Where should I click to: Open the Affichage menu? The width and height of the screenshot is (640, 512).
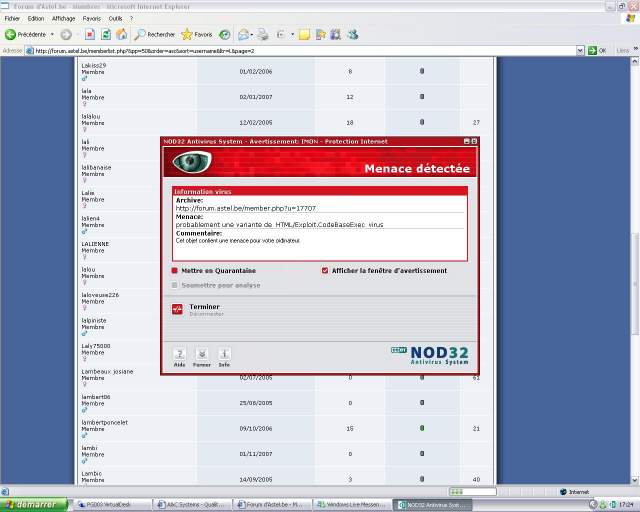tap(63, 18)
